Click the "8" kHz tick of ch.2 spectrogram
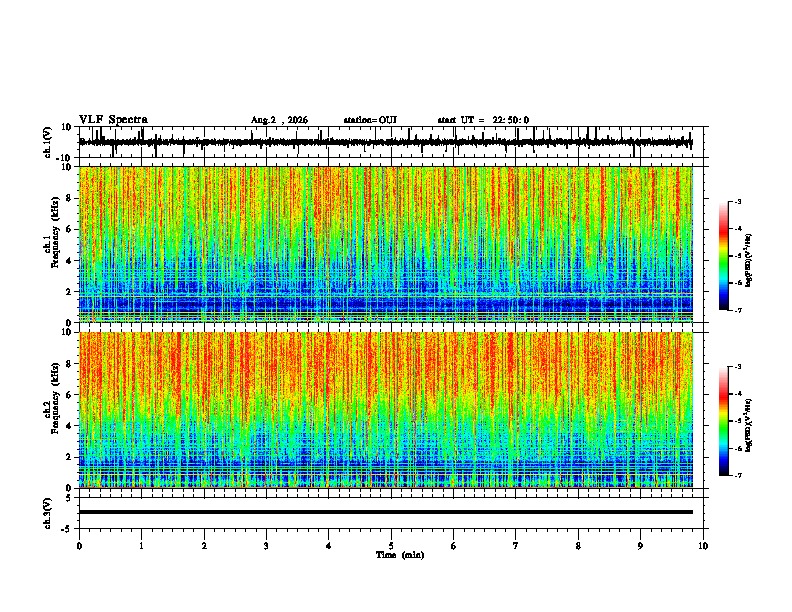Image resolution: width=792 pixels, height=612 pixels. (x=69, y=364)
